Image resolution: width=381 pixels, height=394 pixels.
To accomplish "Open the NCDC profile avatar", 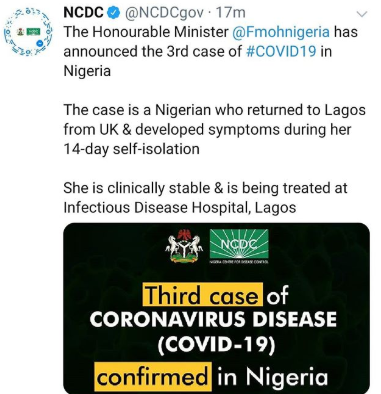I will (x=28, y=32).
